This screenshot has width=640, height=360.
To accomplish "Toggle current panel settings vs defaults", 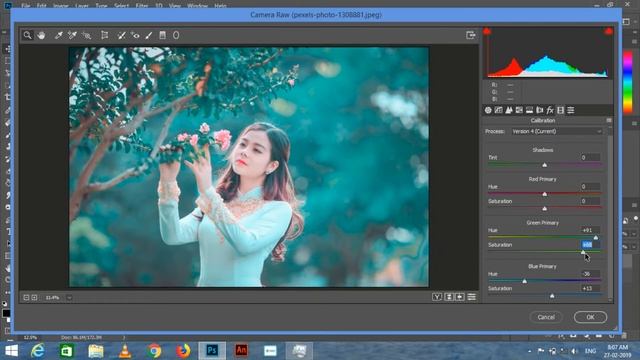I will (472, 297).
